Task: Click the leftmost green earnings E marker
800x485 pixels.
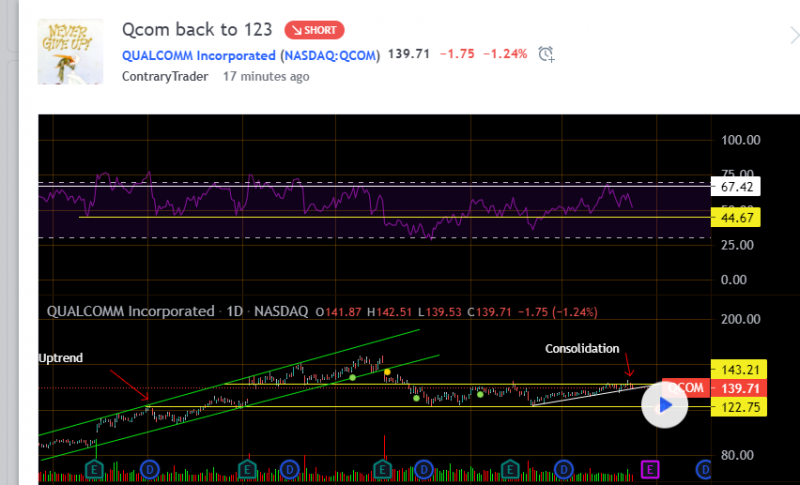Action: point(96,468)
